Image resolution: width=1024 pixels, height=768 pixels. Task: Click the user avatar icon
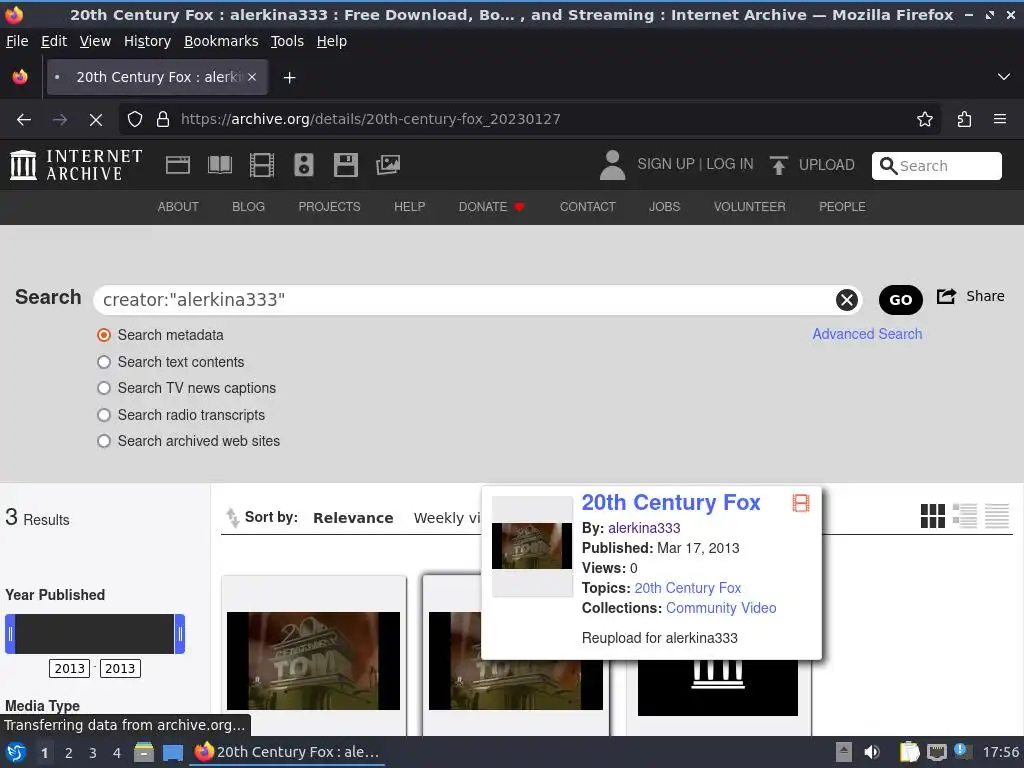coord(612,165)
